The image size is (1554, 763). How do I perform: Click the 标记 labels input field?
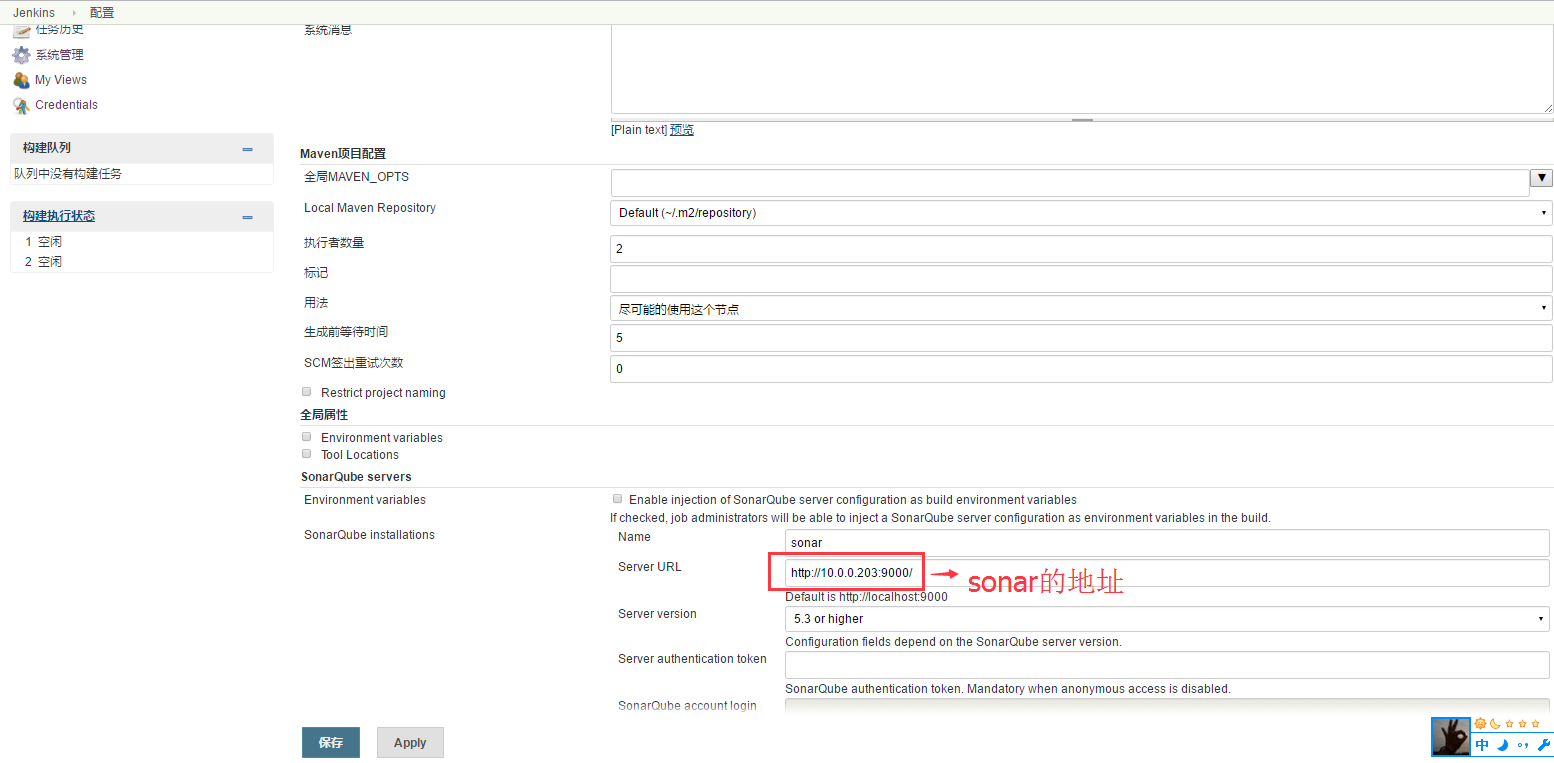coord(1081,279)
